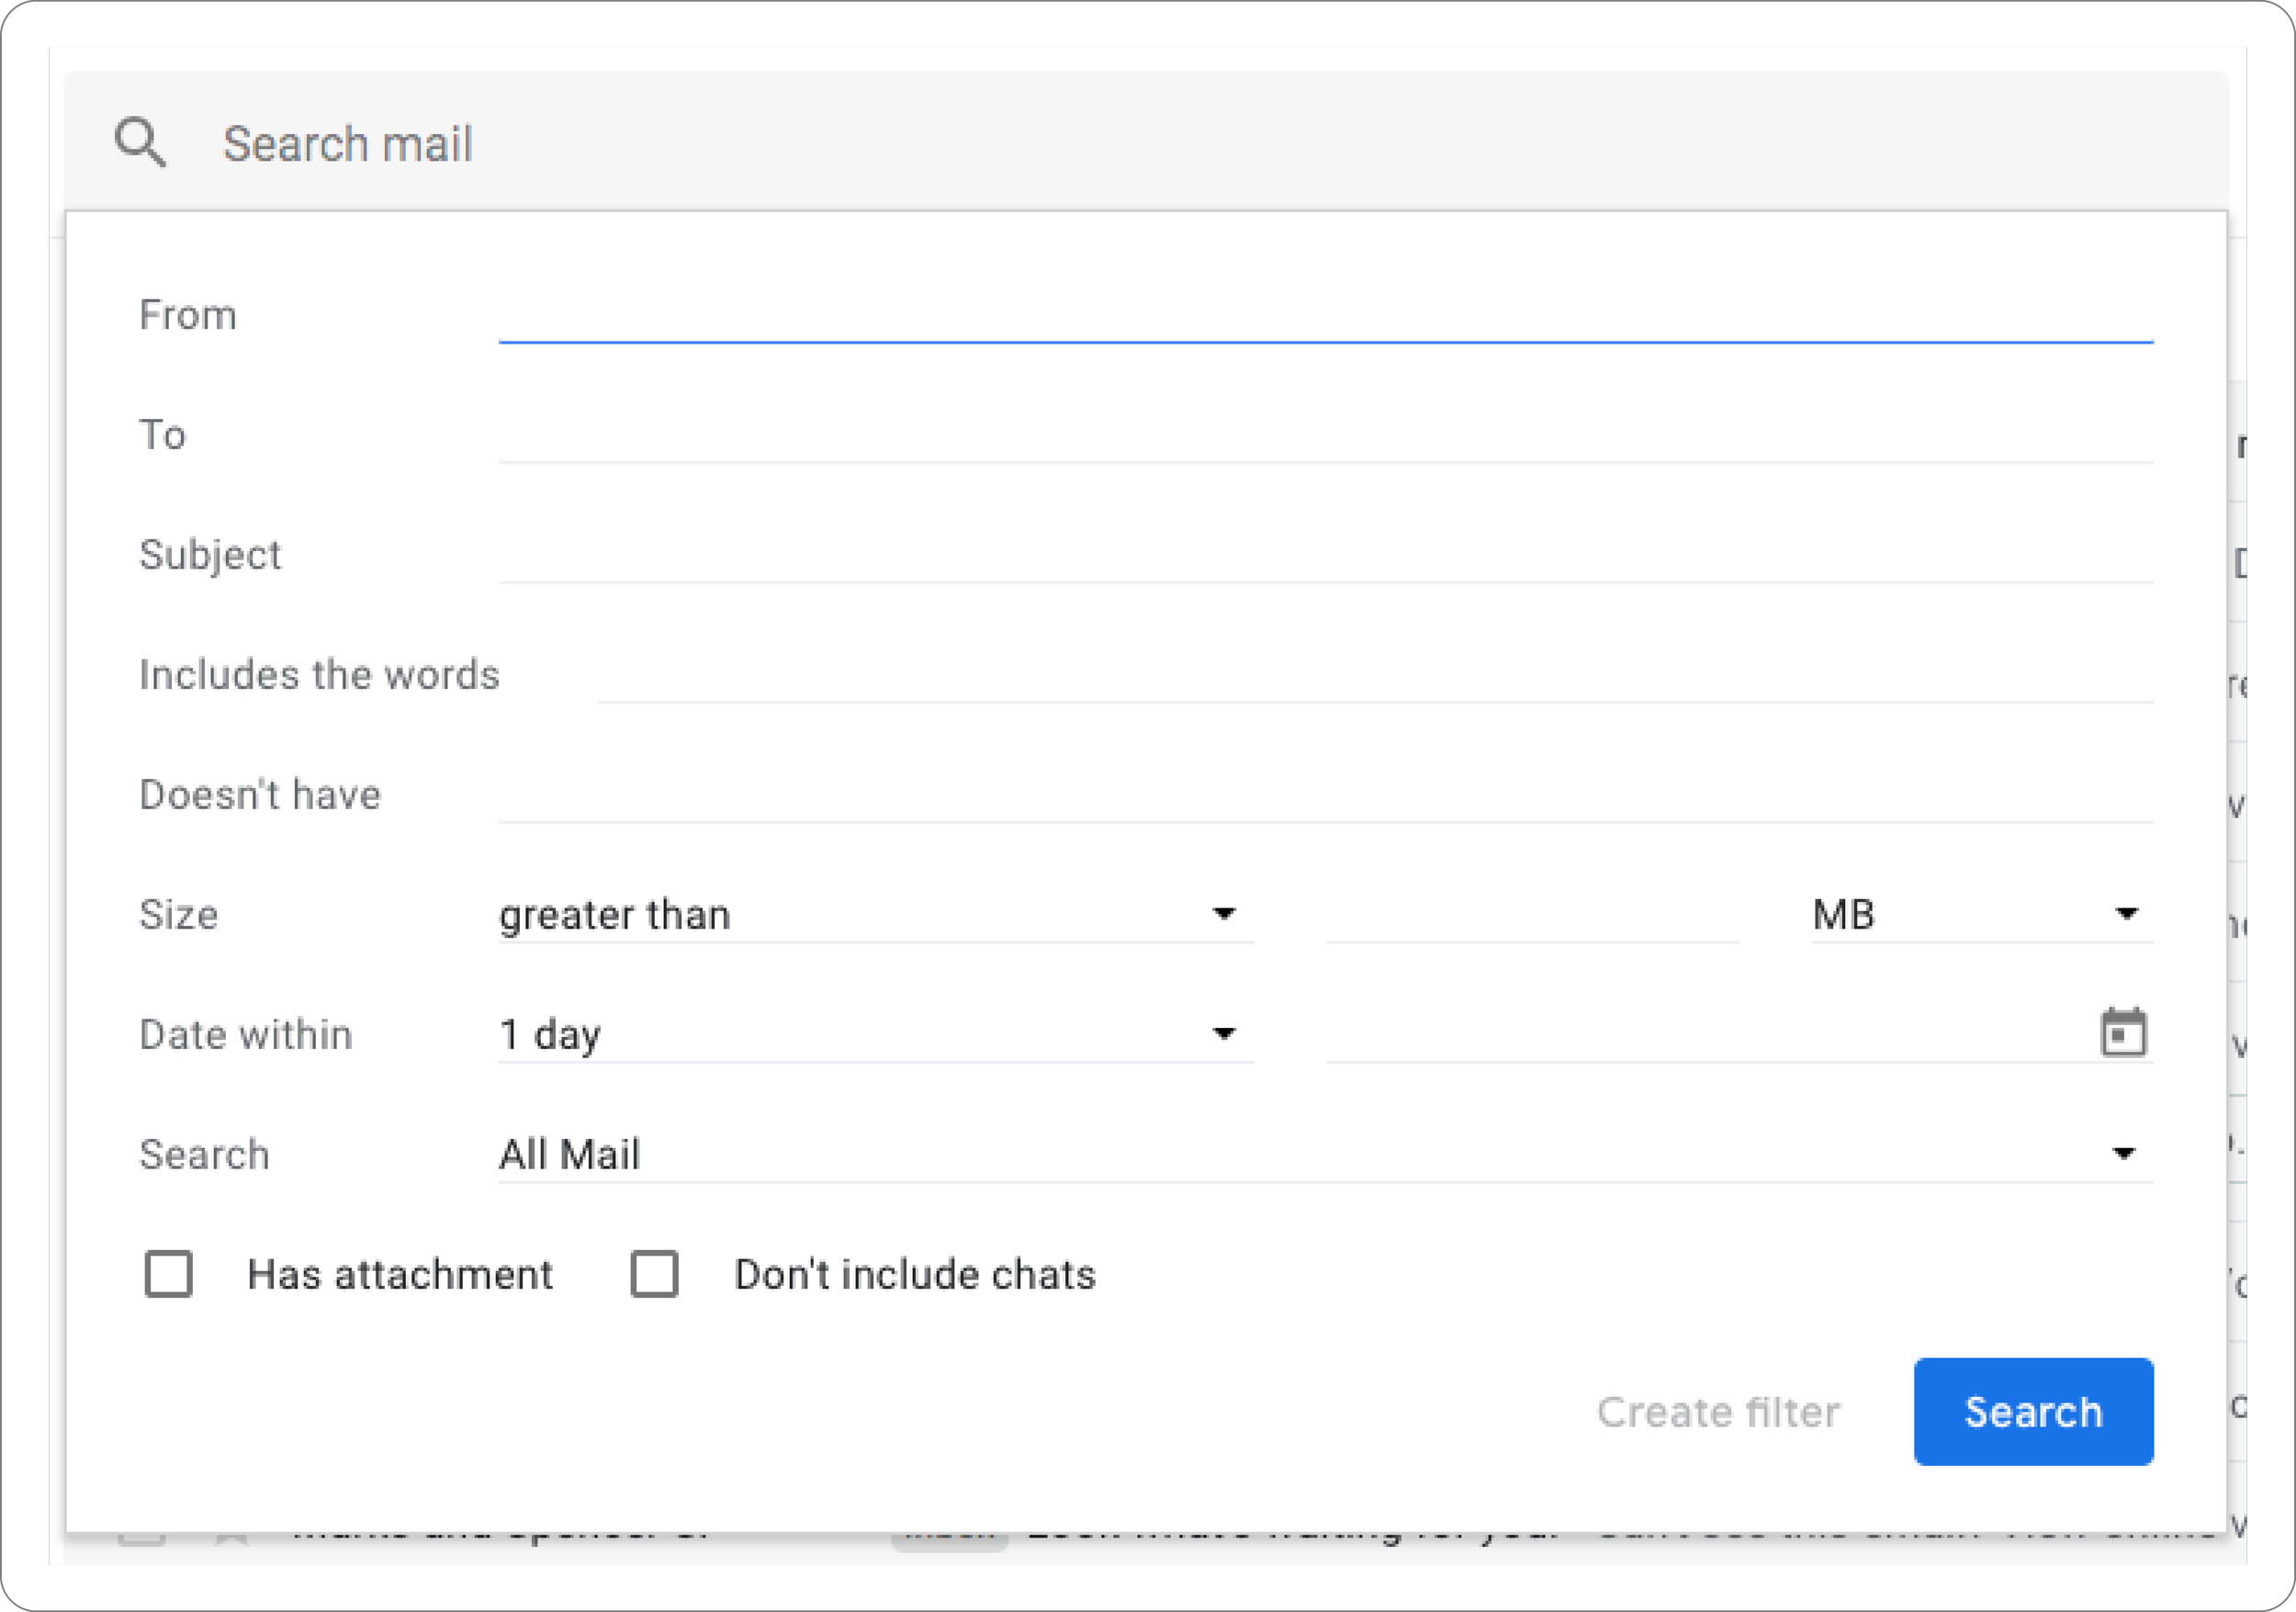Click the Create filter link
This screenshot has width=2296, height=1612.
click(x=1717, y=1412)
